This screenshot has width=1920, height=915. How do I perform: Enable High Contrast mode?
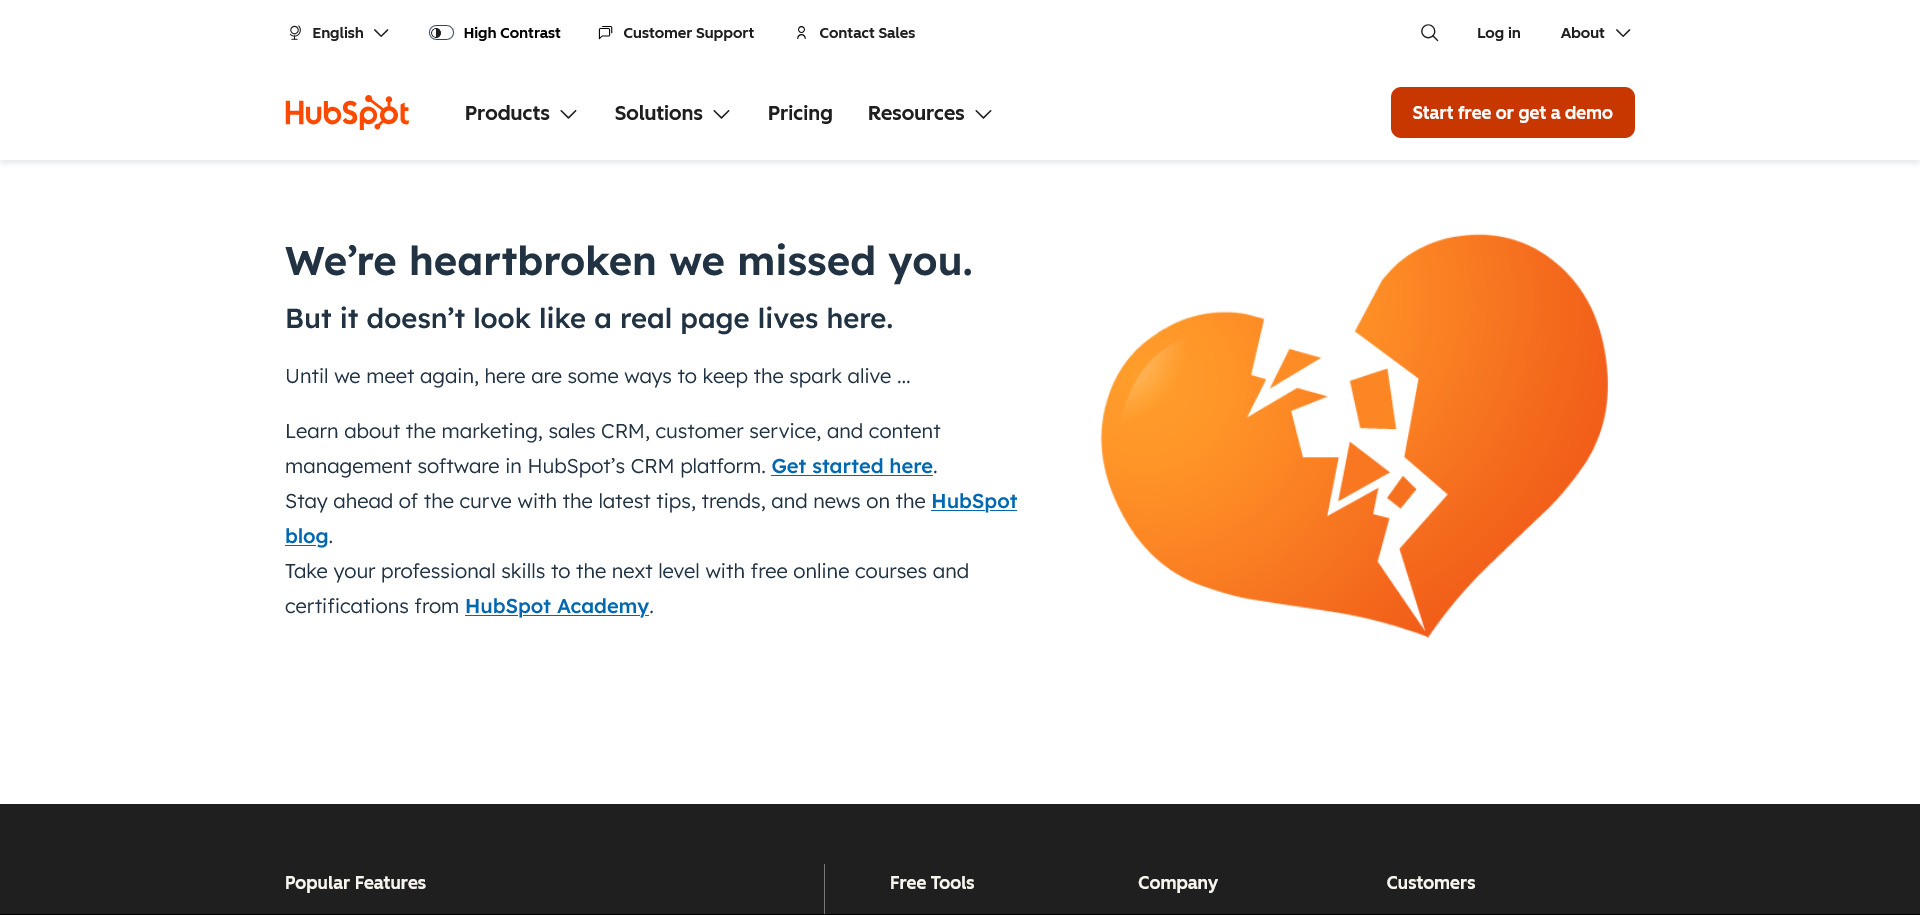[x=511, y=32]
